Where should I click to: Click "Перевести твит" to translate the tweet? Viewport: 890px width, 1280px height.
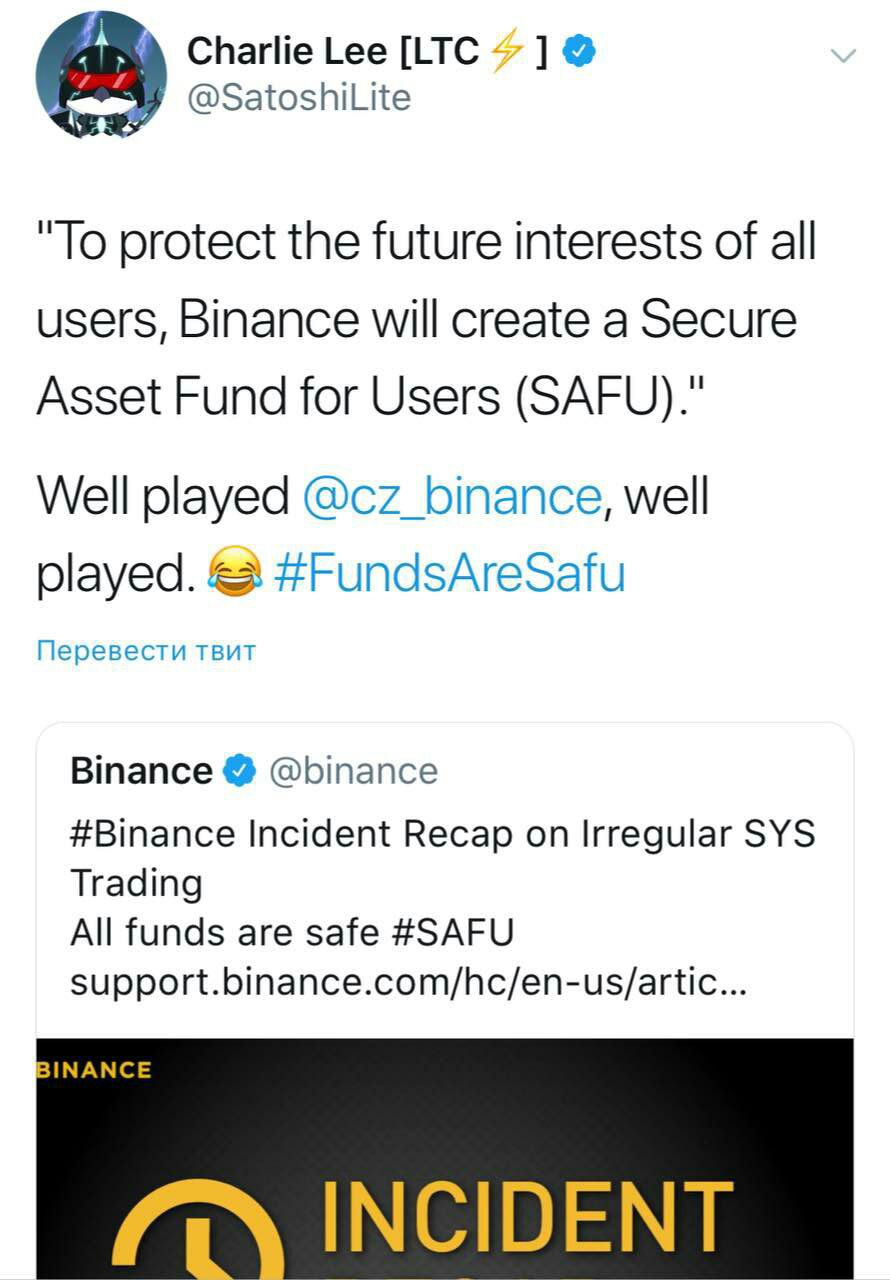(x=146, y=651)
